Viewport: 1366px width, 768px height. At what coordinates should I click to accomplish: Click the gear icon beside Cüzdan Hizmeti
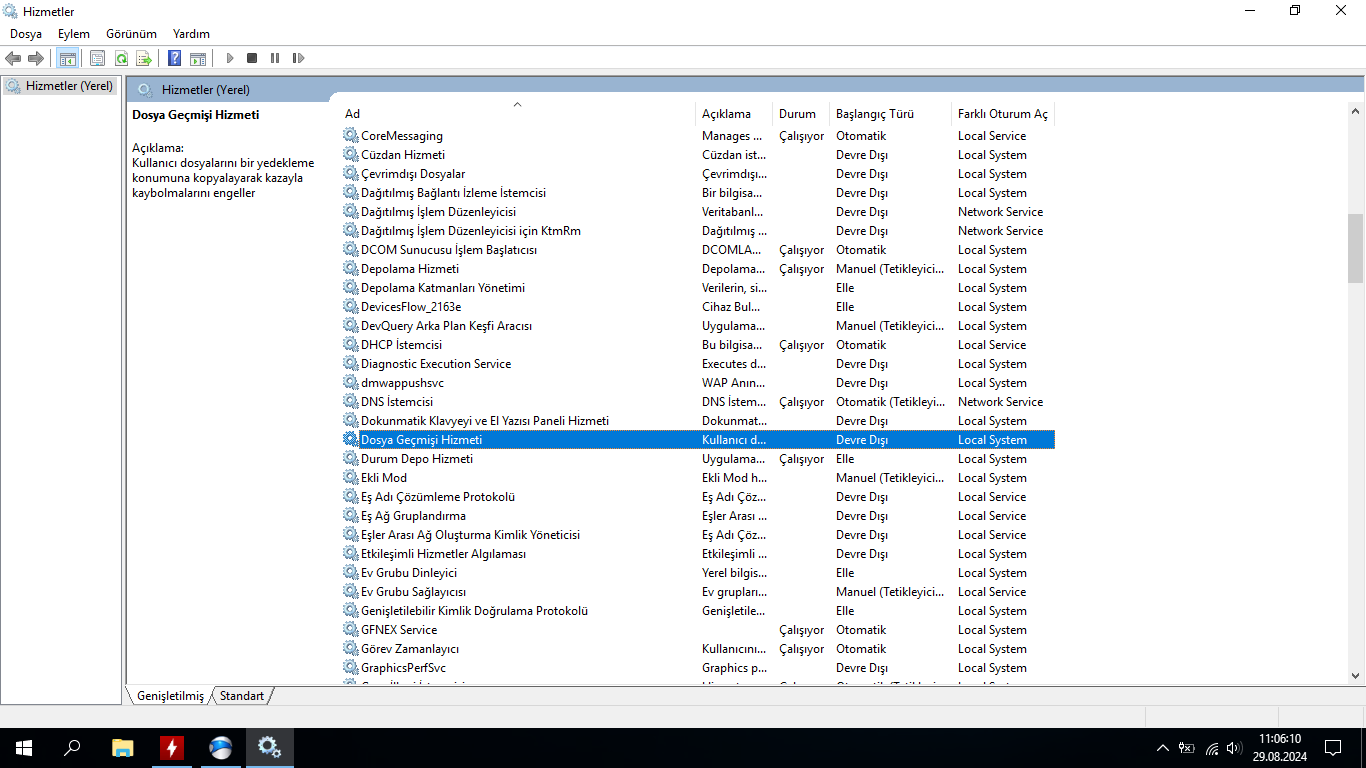click(351, 154)
